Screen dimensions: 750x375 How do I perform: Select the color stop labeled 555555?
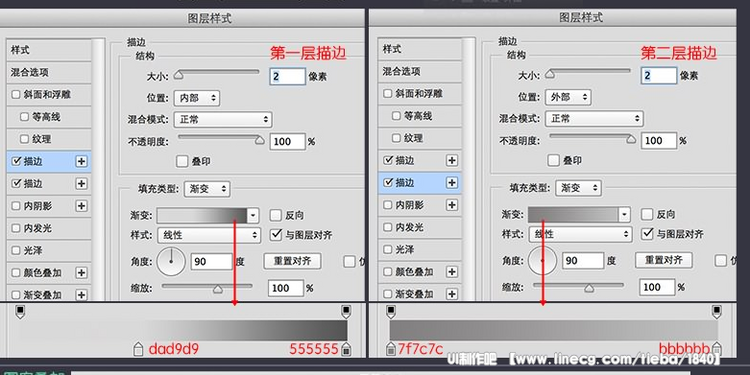[x=346, y=349]
